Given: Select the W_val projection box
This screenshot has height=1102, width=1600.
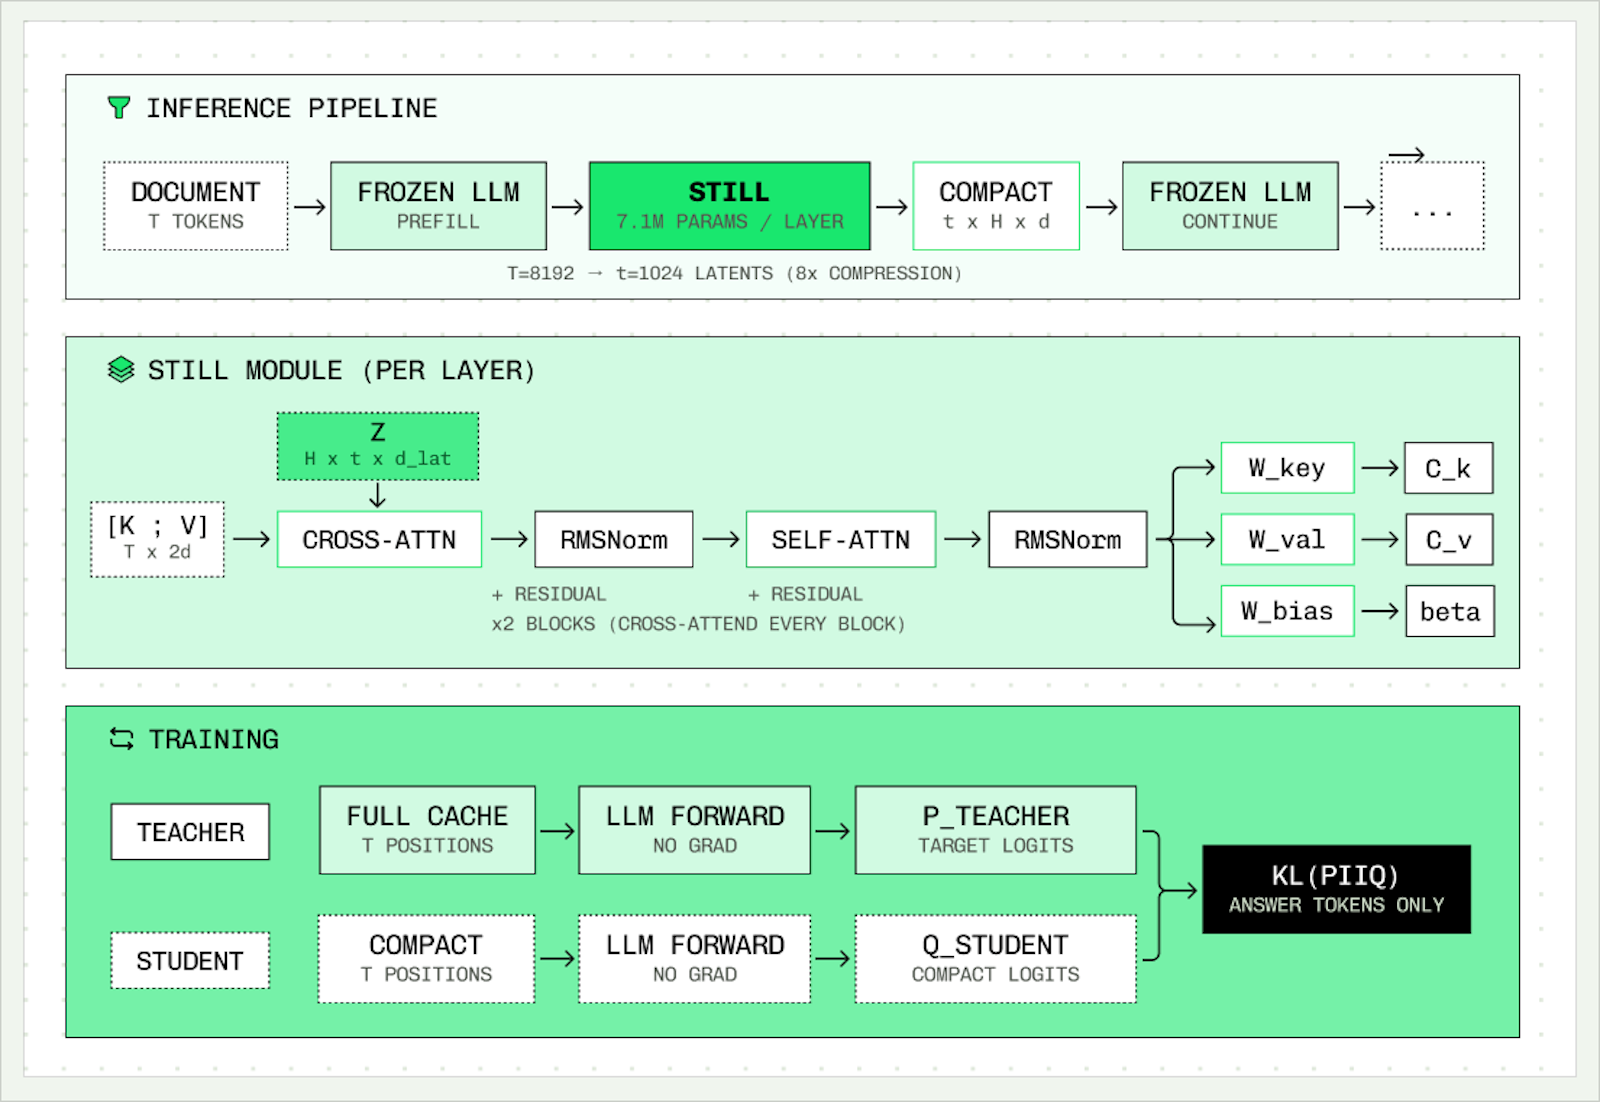Looking at the screenshot, I should click(x=1287, y=540).
